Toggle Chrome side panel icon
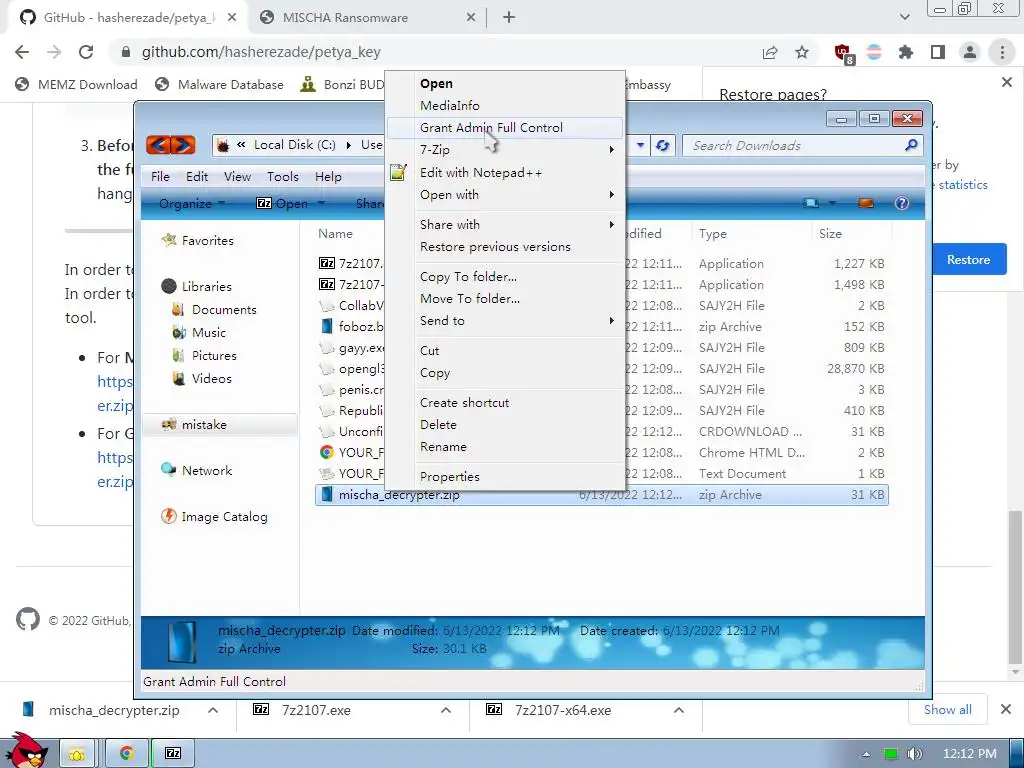This screenshot has width=1024, height=768. coord(938,52)
